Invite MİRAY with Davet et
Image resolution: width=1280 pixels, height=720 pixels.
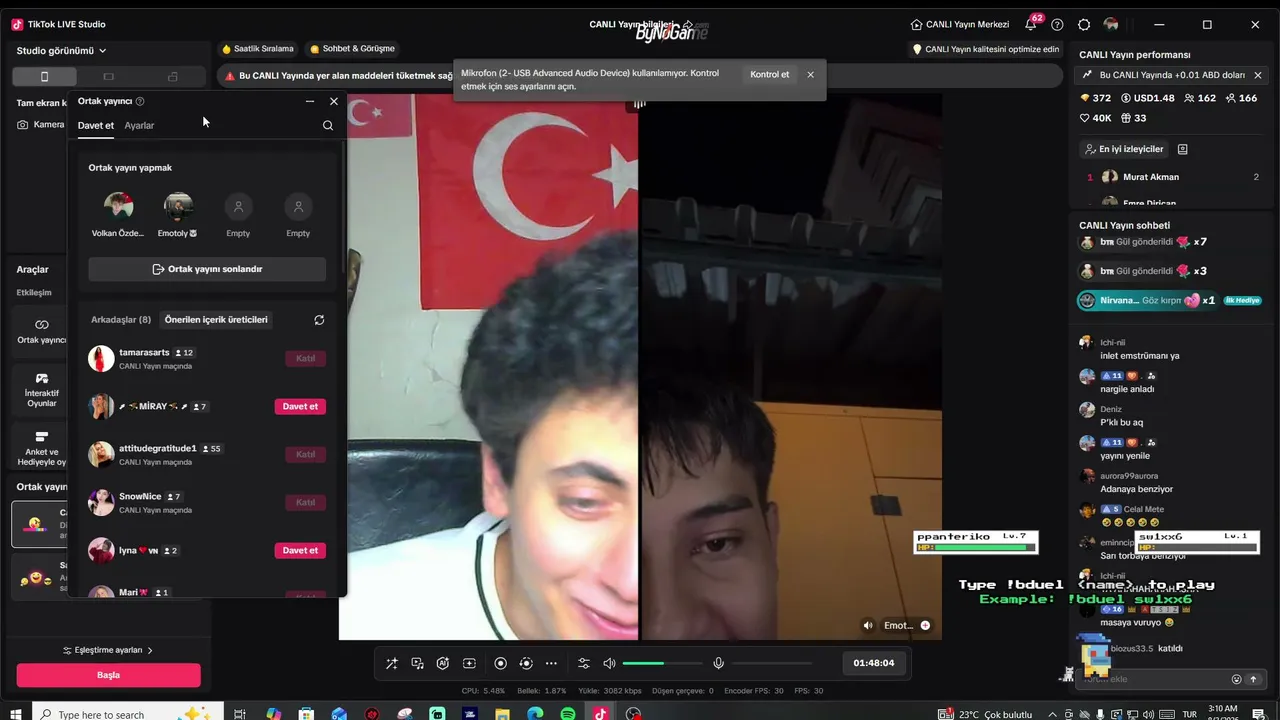(x=300, y=407)
